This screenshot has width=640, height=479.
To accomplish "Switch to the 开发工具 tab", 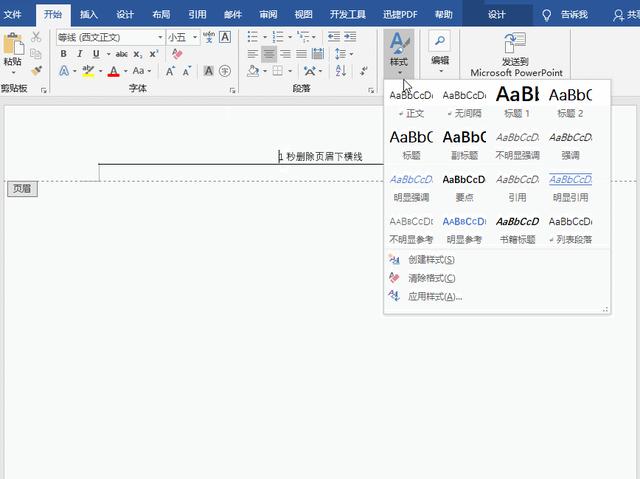I will click(348, 15).
